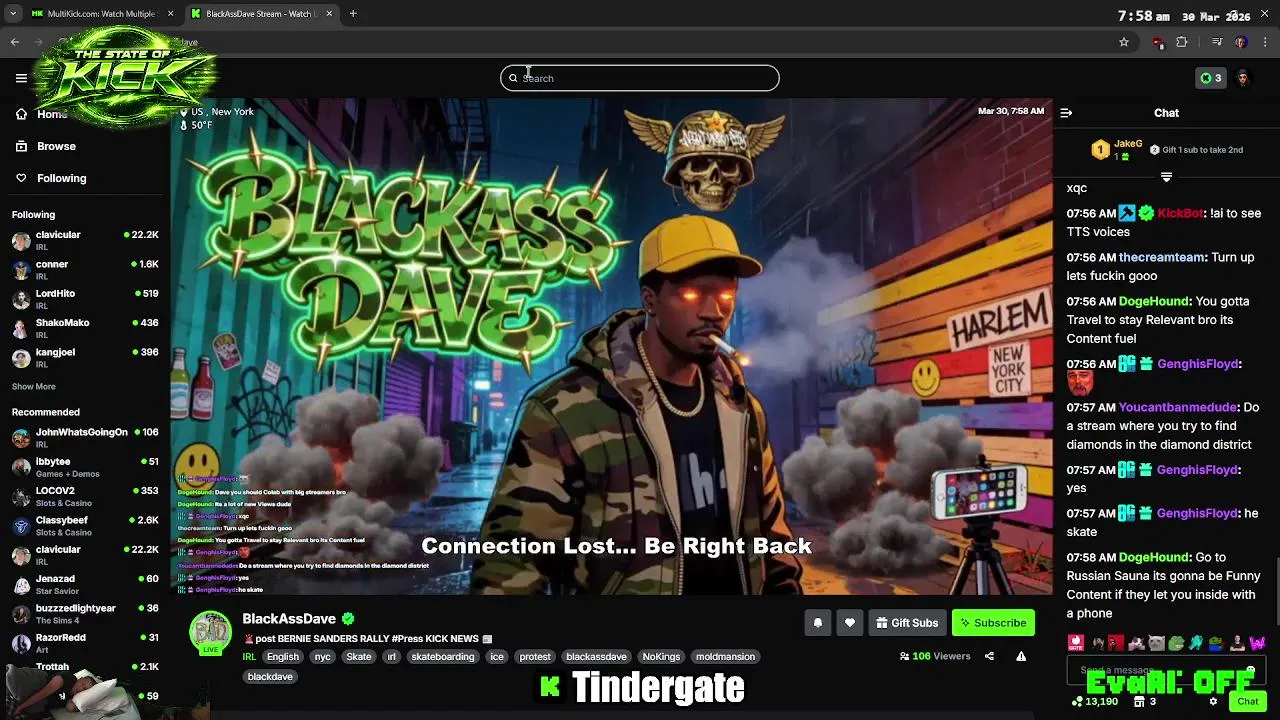This screenshot has height=720, width=1280.
Task: Open the emoji picker in message box
Action: 1250,670
